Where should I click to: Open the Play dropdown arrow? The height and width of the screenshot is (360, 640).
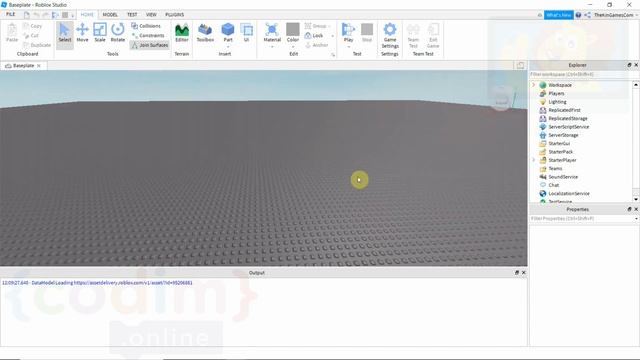click(348, 47)
